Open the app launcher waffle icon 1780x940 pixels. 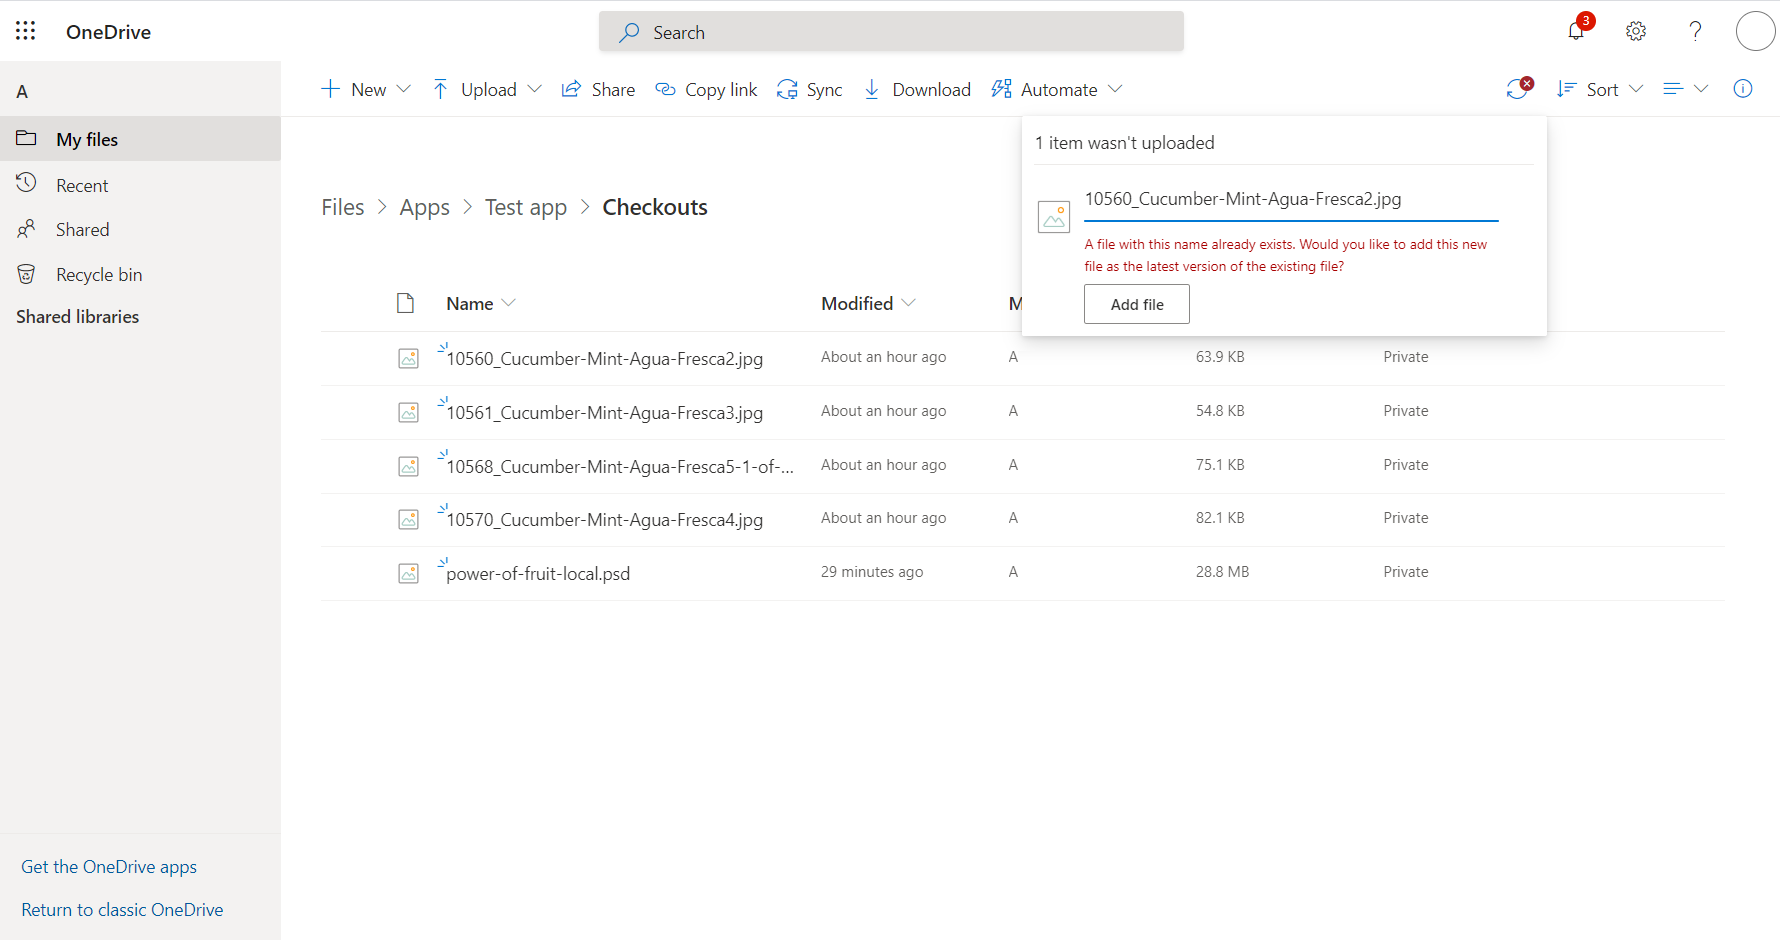point(26,31)
